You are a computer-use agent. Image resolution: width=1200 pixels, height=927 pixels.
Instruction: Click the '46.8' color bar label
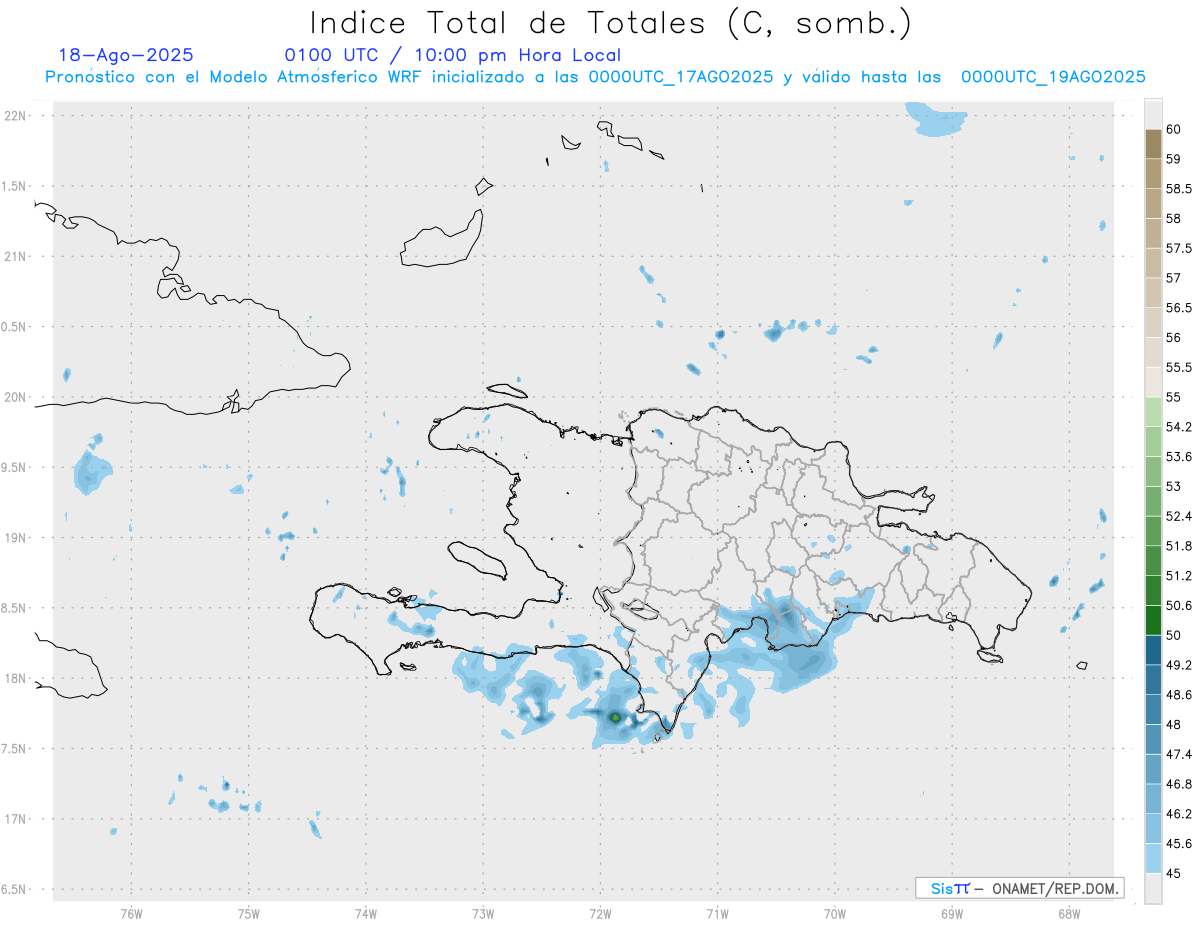tap(1179, 784)
